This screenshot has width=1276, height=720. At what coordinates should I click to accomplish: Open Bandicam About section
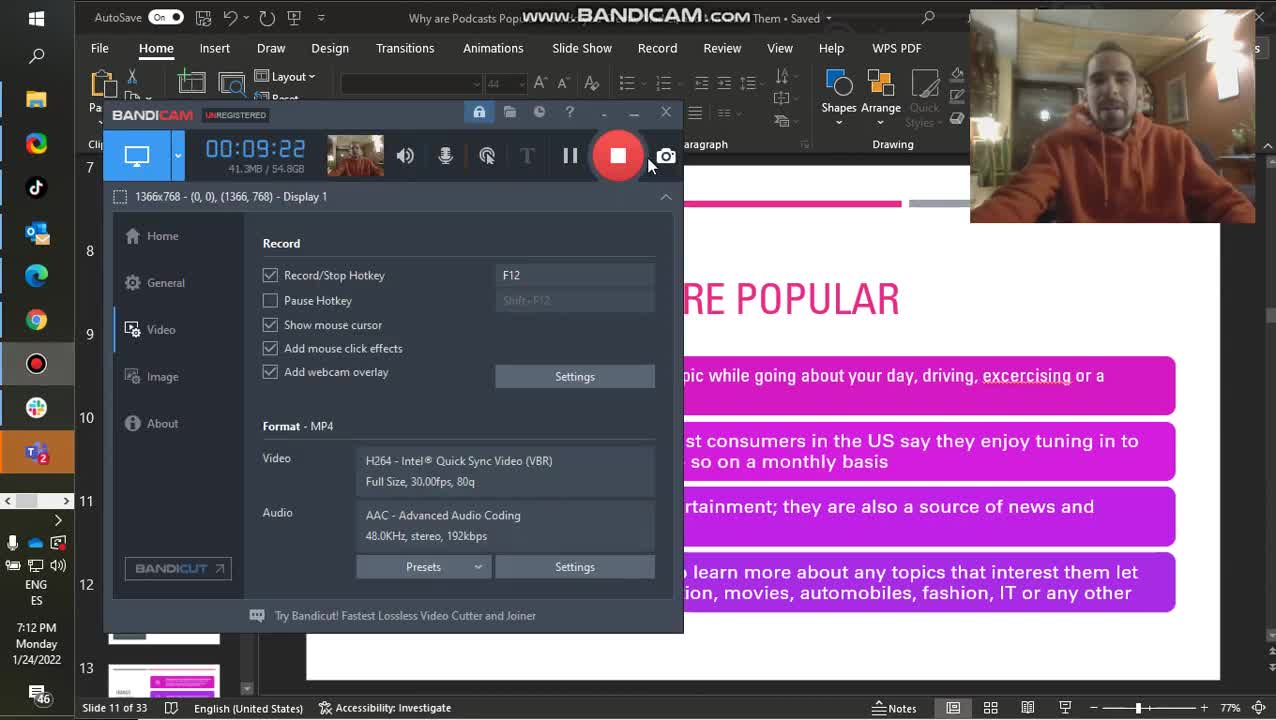coord(152,424)
